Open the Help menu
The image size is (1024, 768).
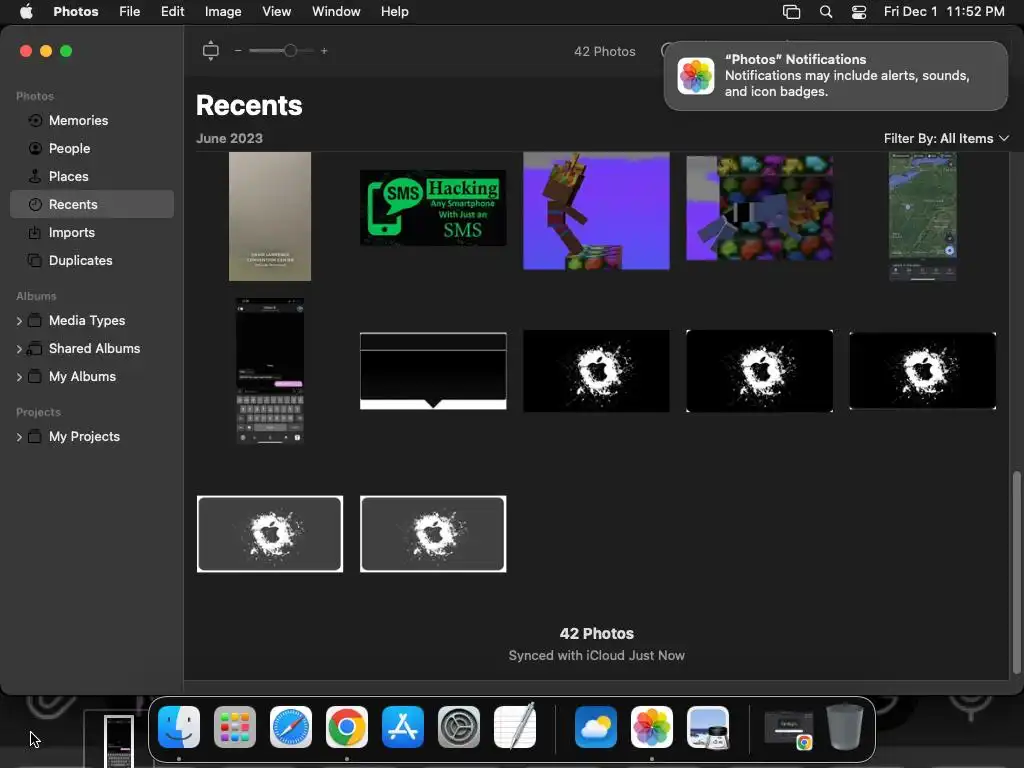pyautogui.click(x=394, y=12)
